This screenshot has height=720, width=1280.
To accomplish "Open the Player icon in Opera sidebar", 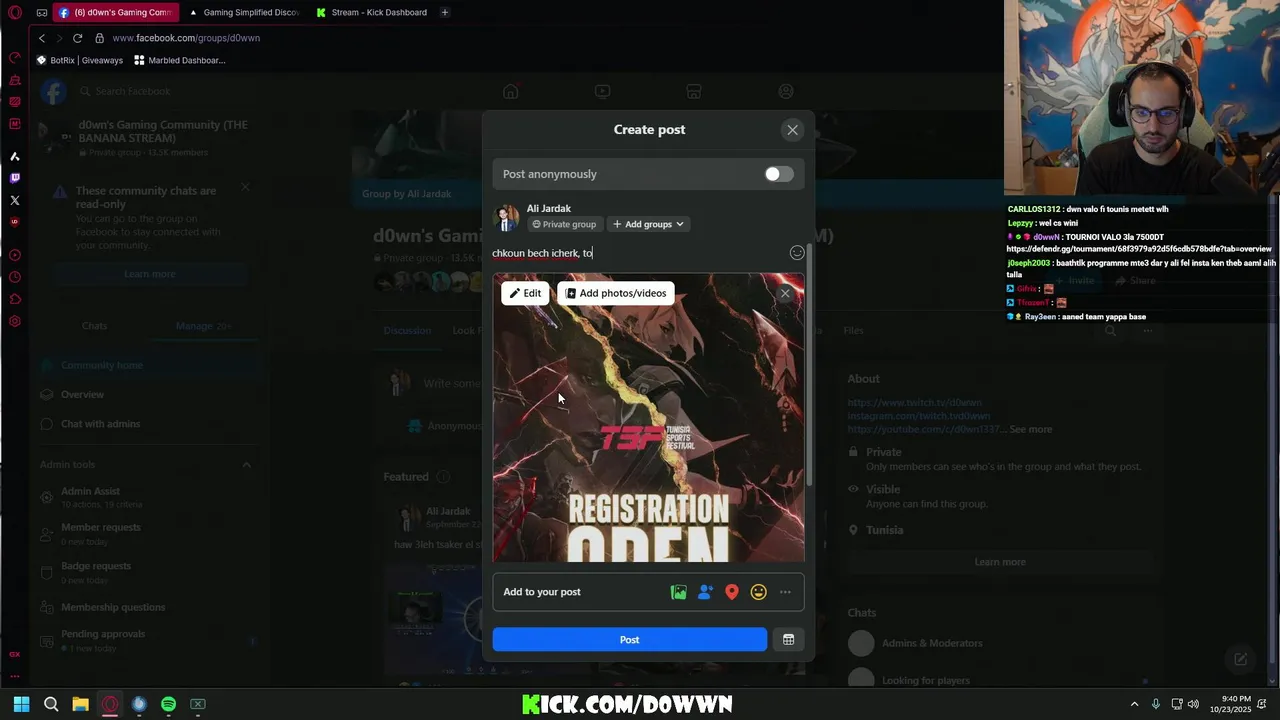I will [15, 255].
